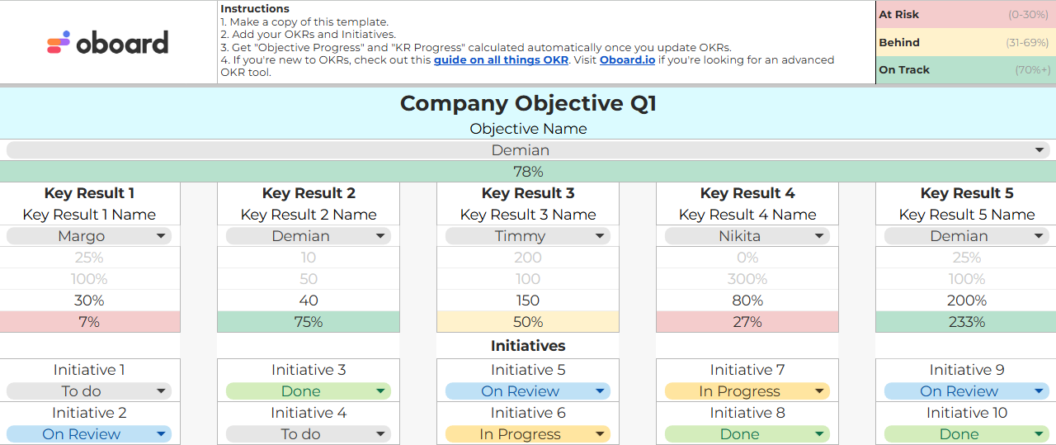
Task: Select the Key Result 3 header
Action: coord(528,193)
